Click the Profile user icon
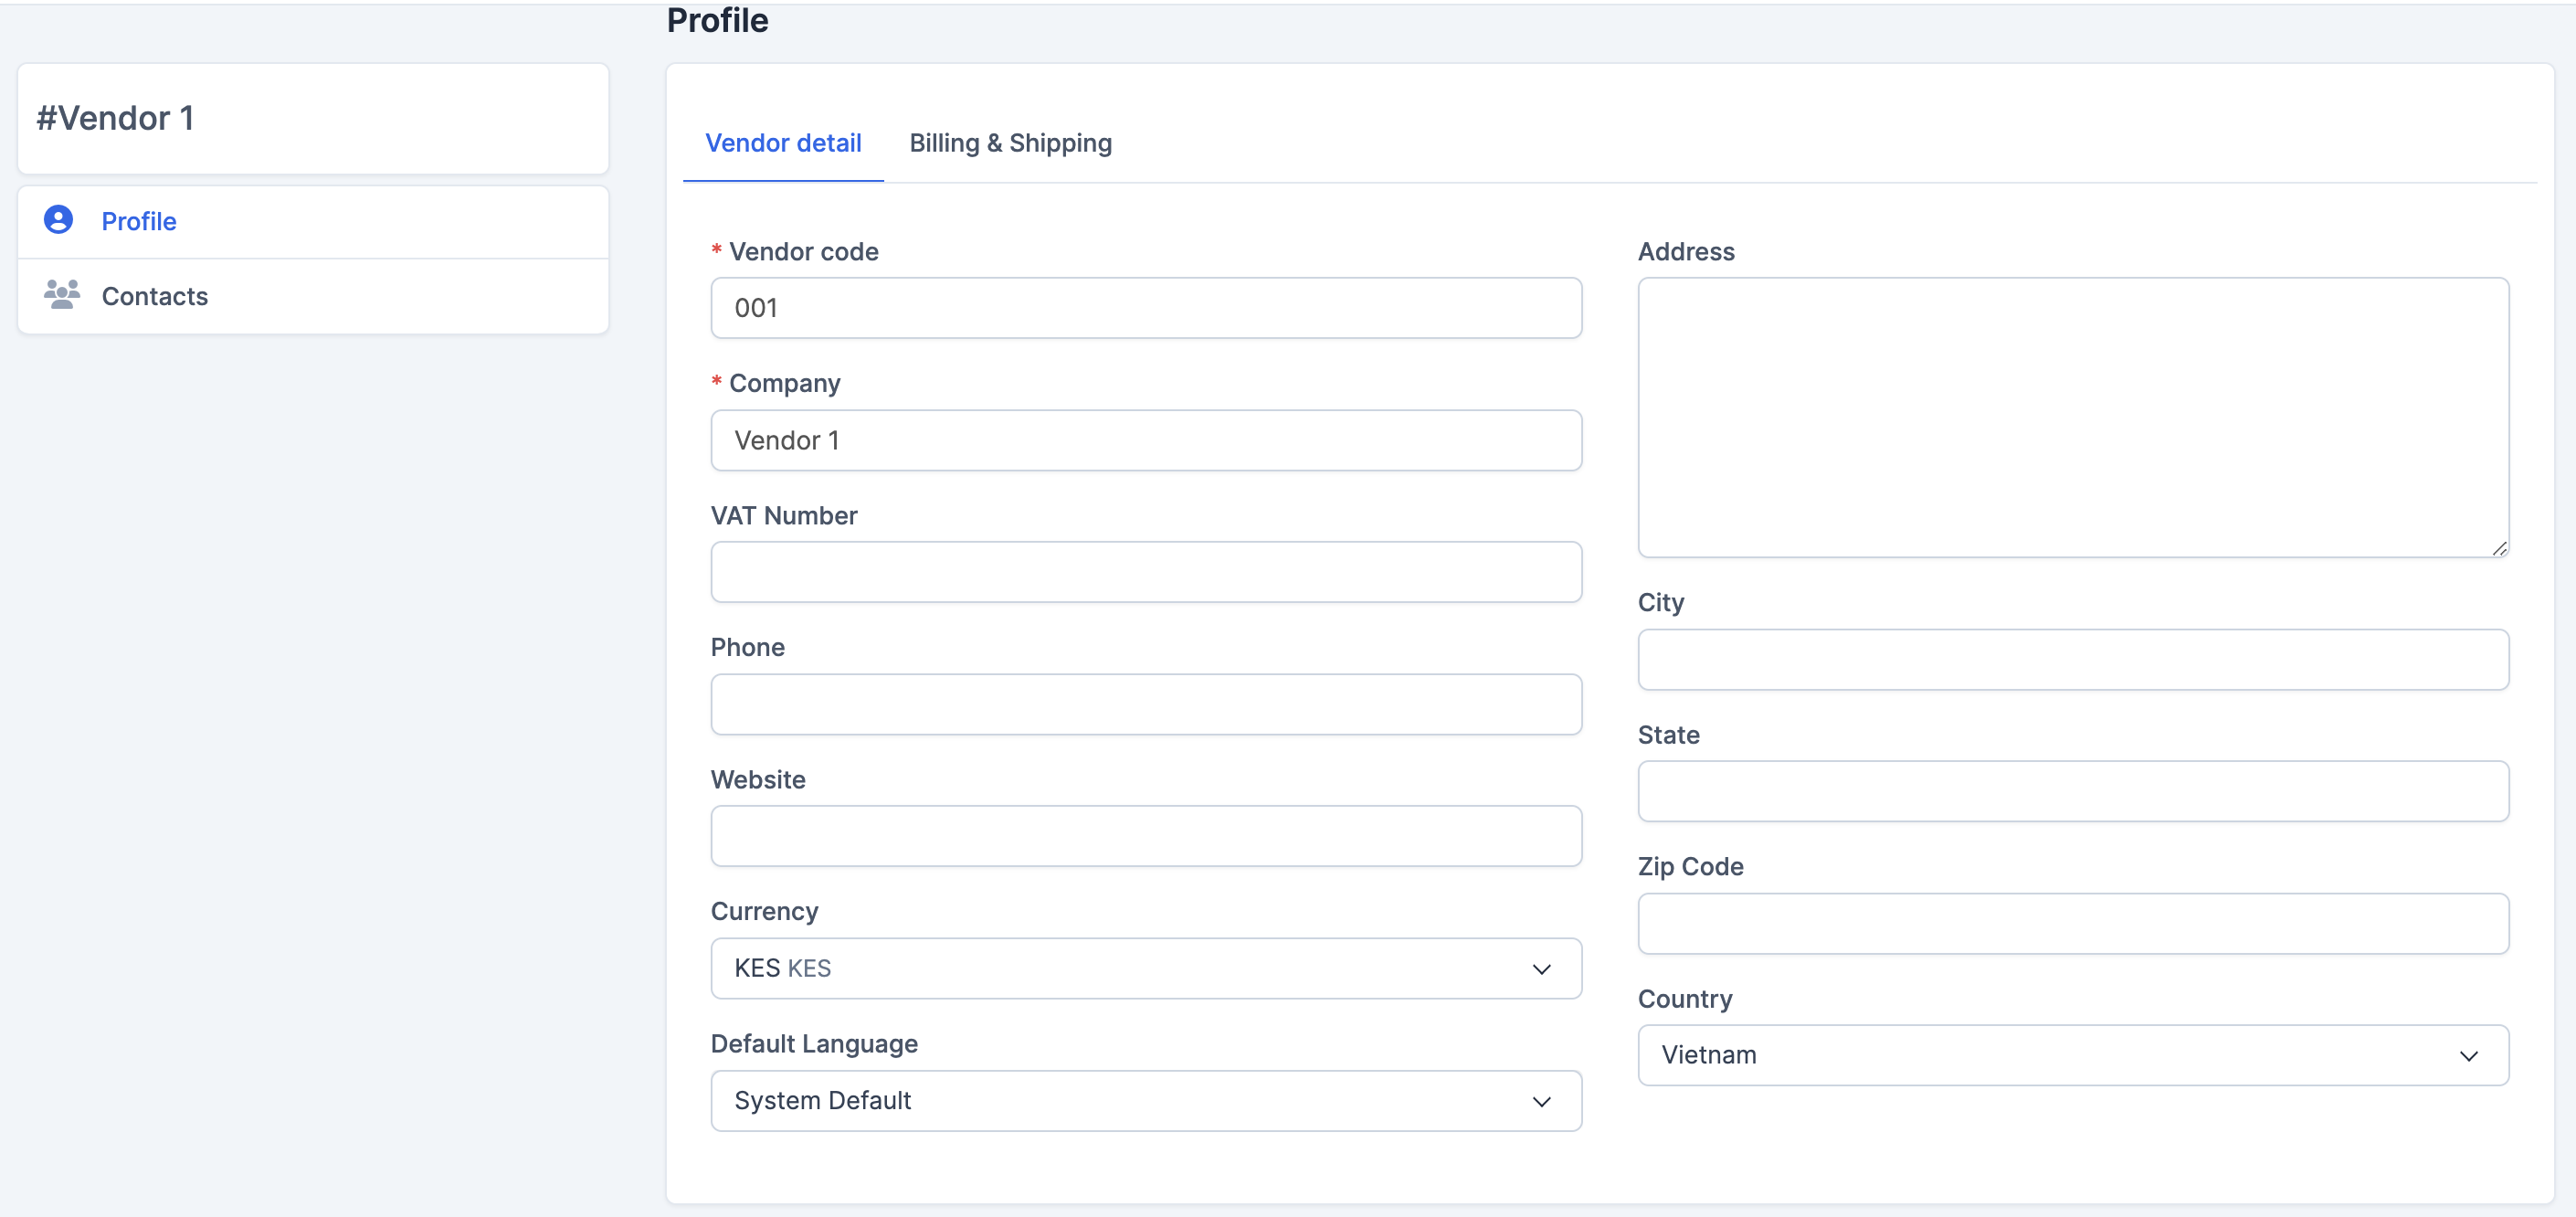 point(58,220)
